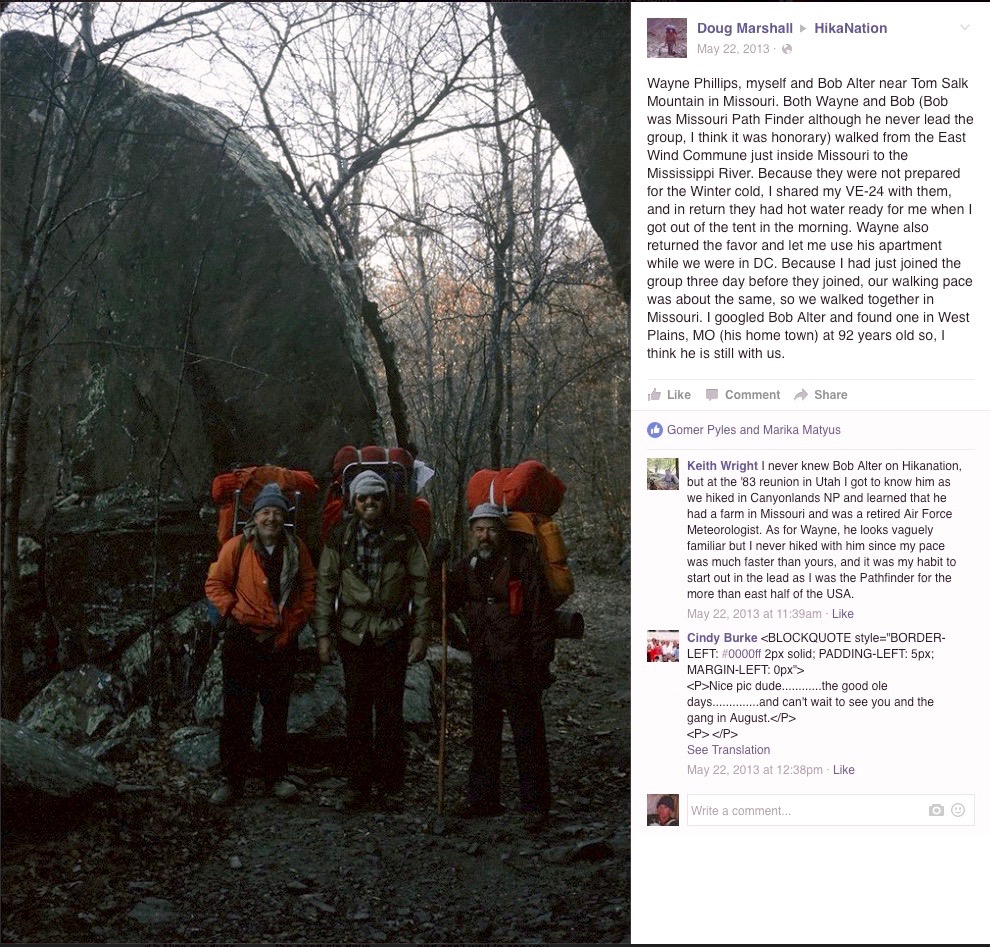
Task: Open post options dropdown chevron at top right
Action: coord(964,27)
